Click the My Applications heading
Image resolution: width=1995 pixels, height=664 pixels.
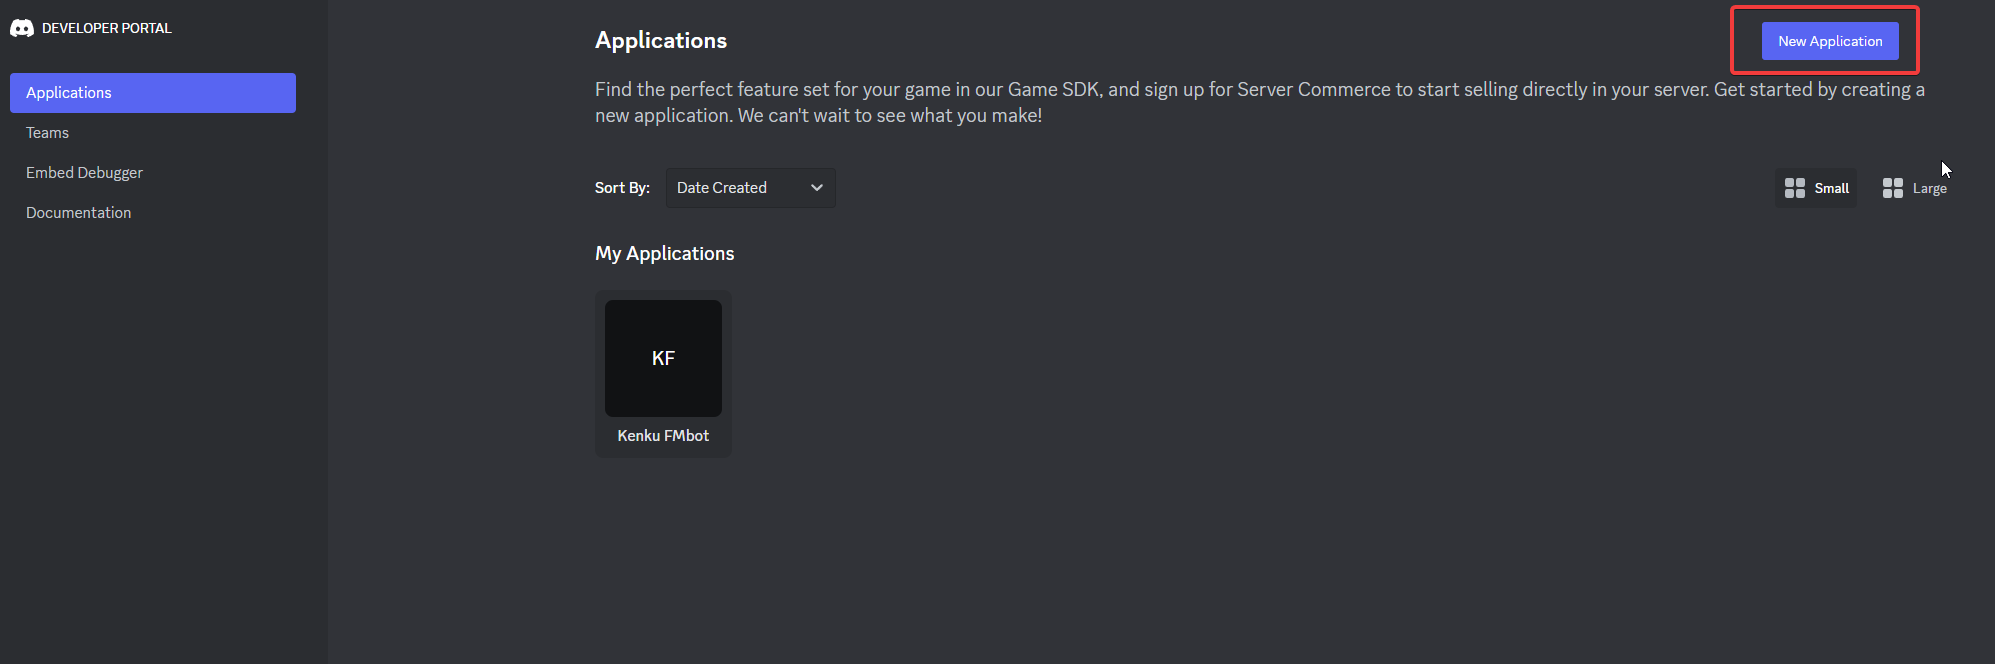coord(664,254)
